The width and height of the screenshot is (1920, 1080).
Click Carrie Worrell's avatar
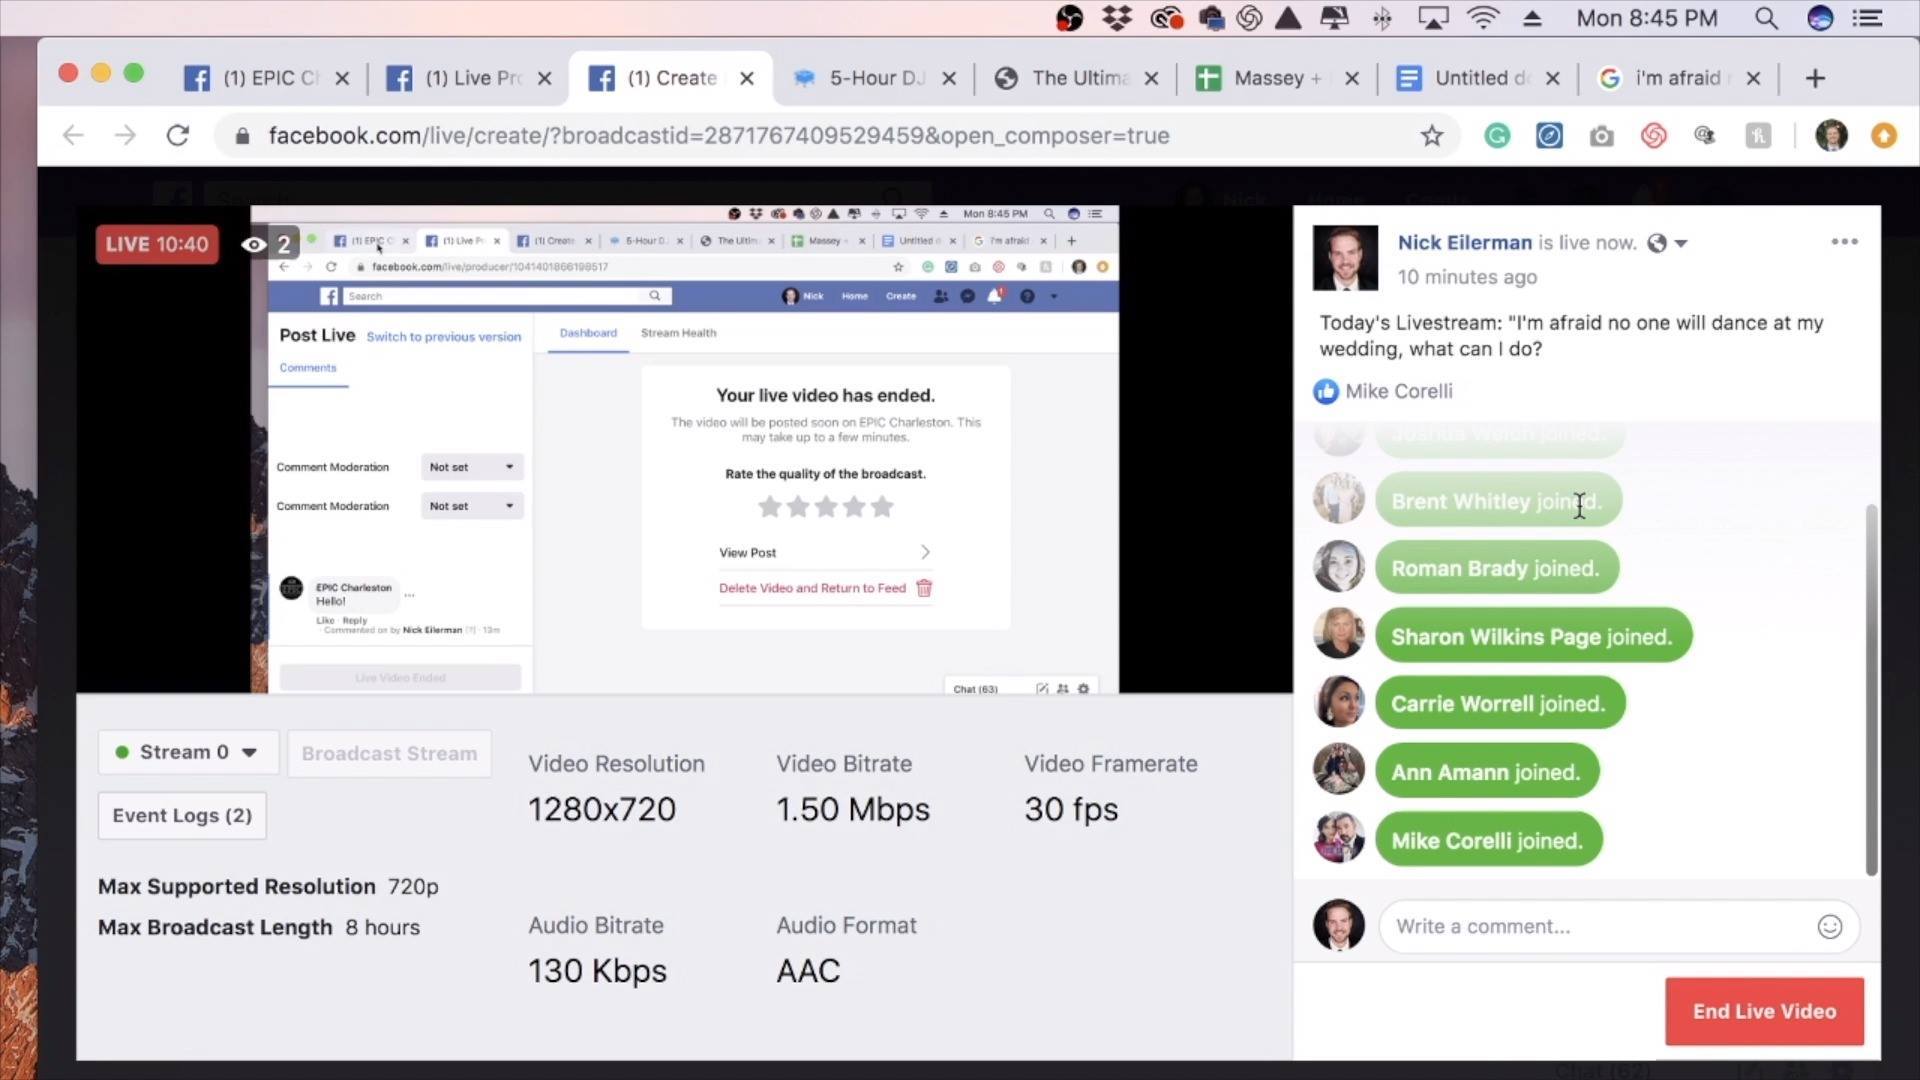[x=1338, y=703]
